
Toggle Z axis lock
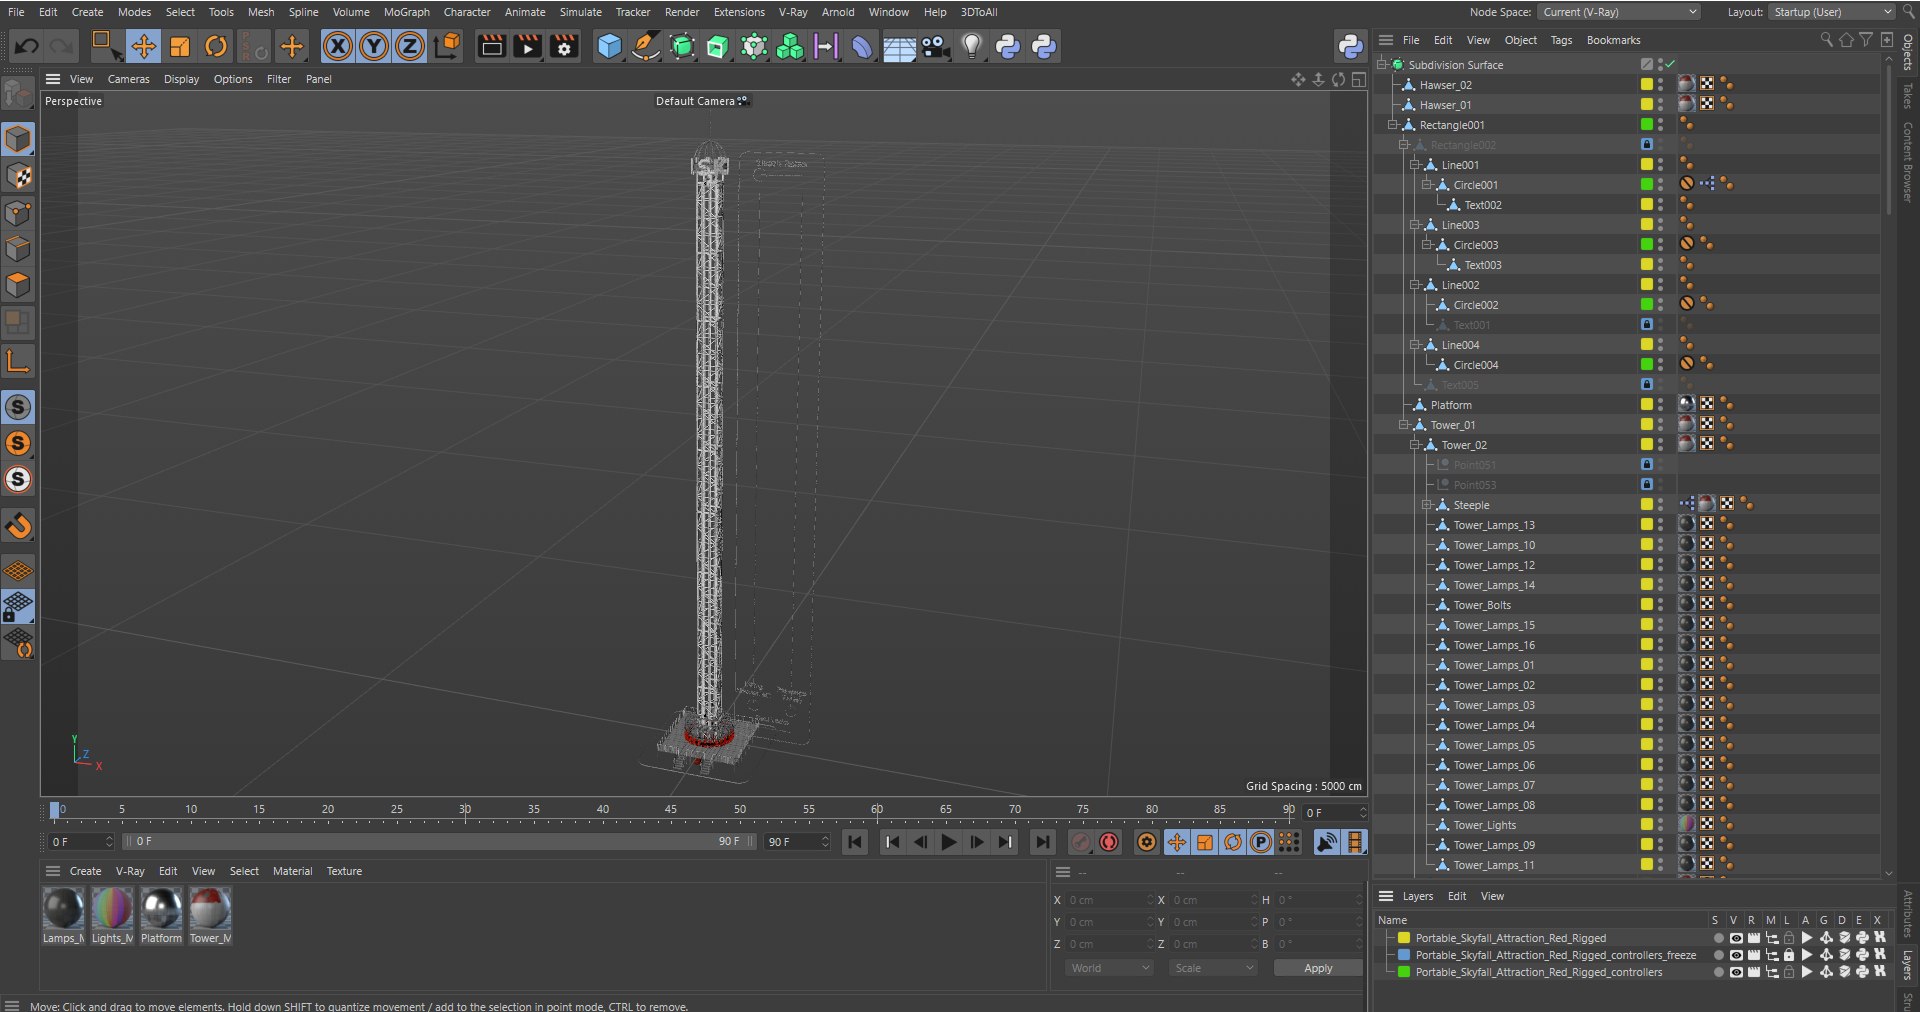click(x=410, y=46)
